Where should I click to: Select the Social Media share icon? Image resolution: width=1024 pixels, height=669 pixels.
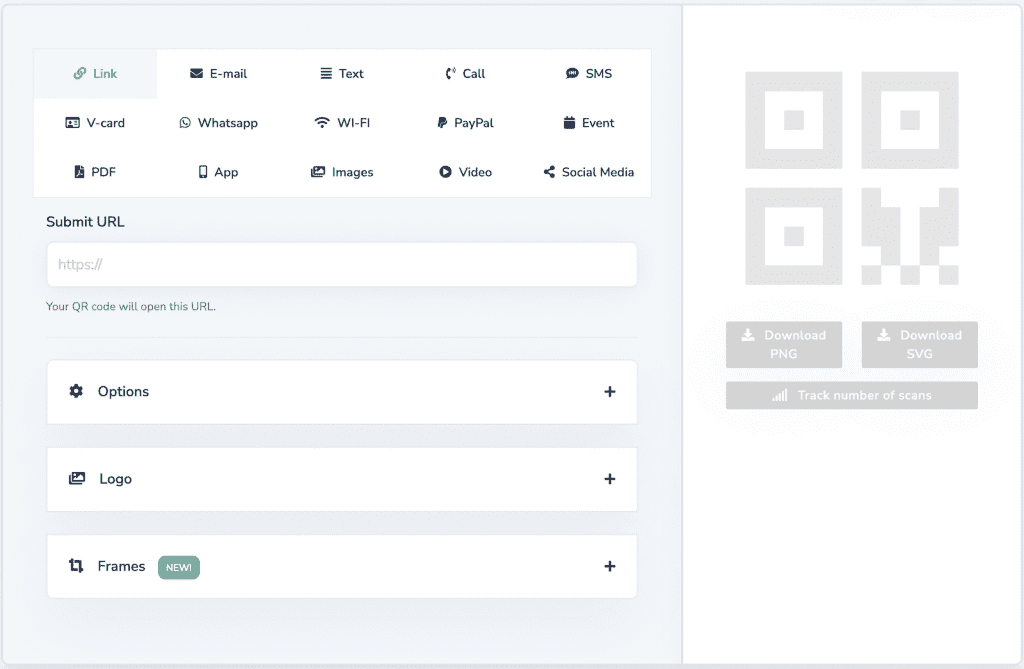click(x=549, y=172)
